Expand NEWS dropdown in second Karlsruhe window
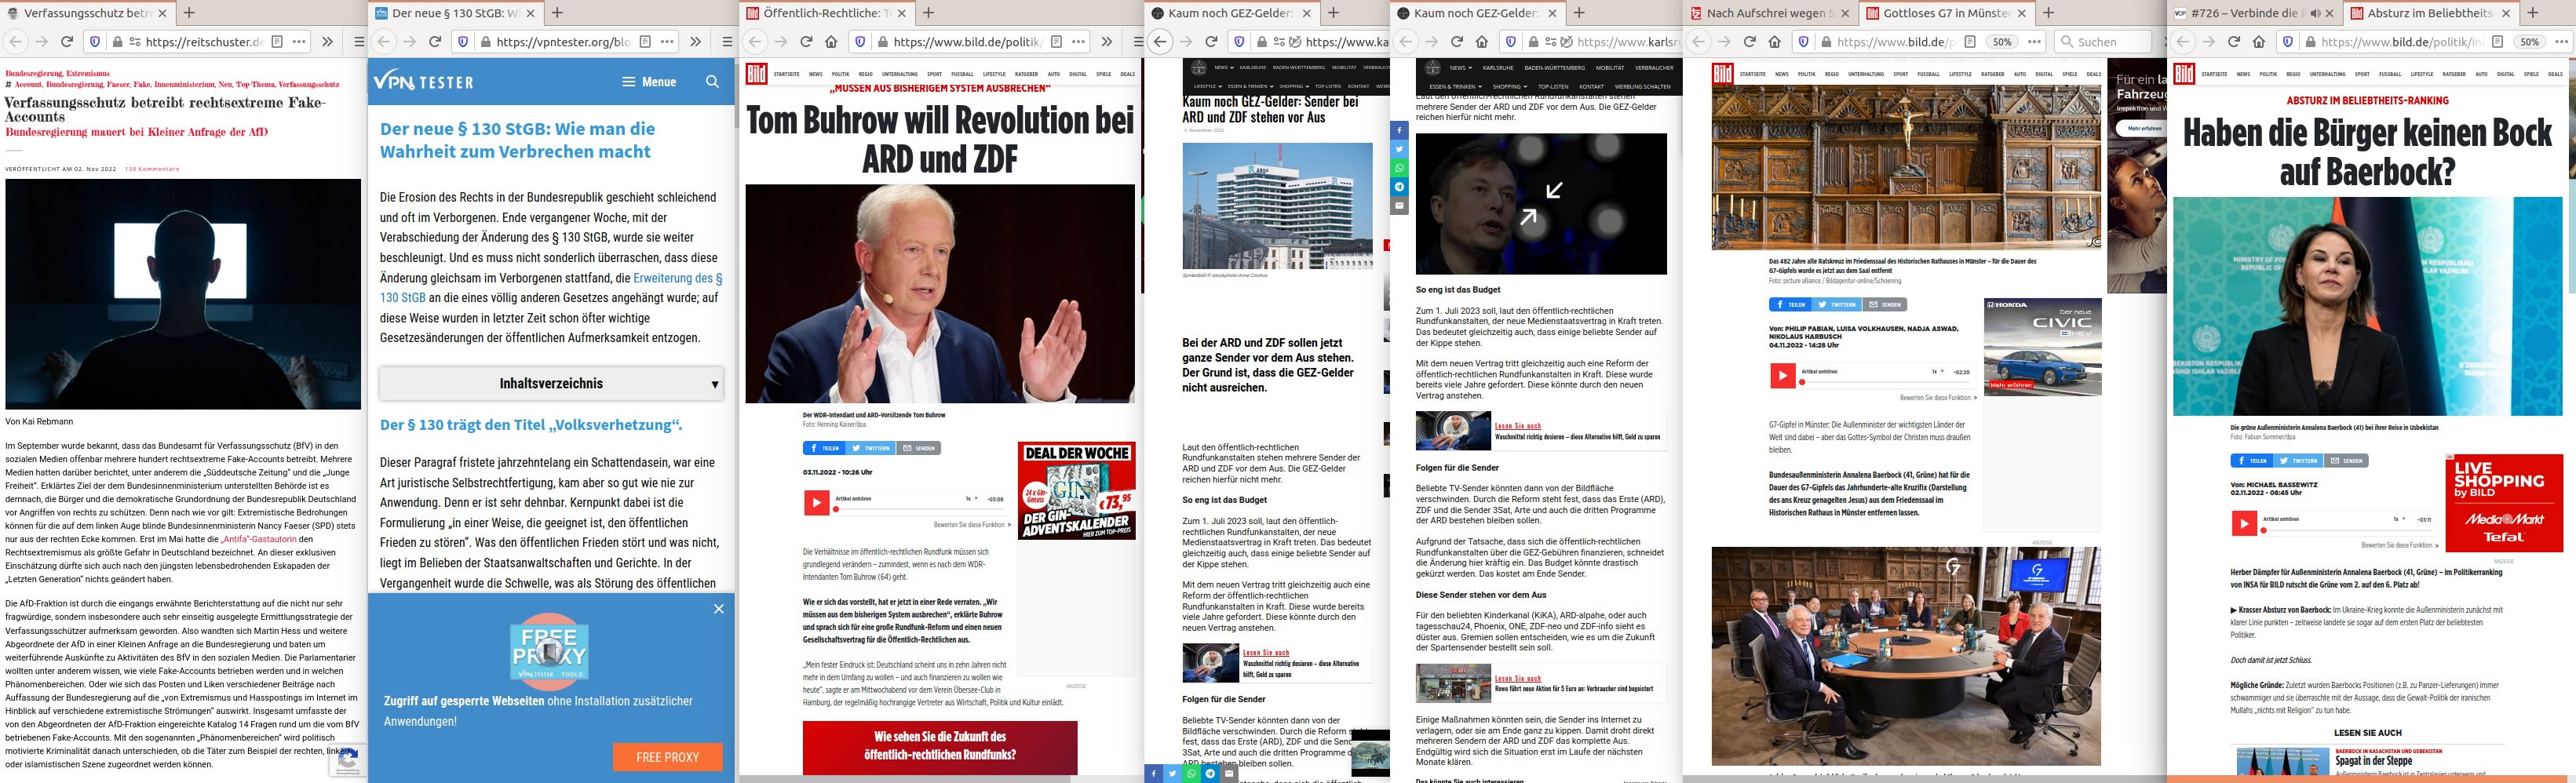Screen dimensions: 2576x783 click(1460, 68)
